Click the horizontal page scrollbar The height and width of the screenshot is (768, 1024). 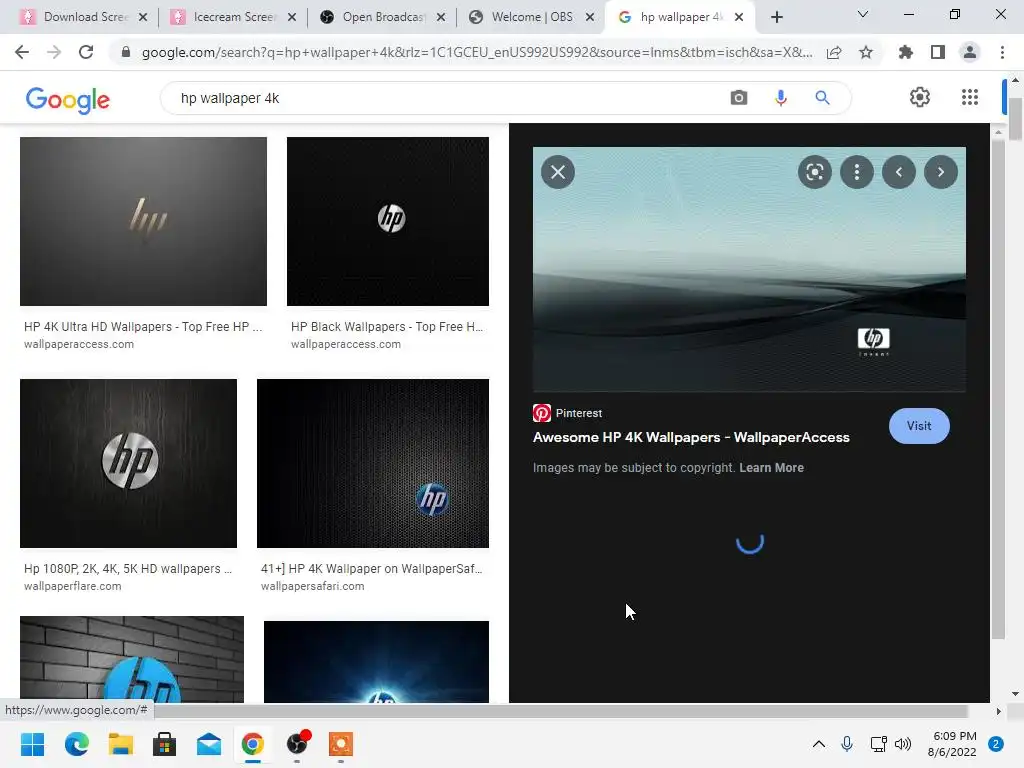point(560,711)
